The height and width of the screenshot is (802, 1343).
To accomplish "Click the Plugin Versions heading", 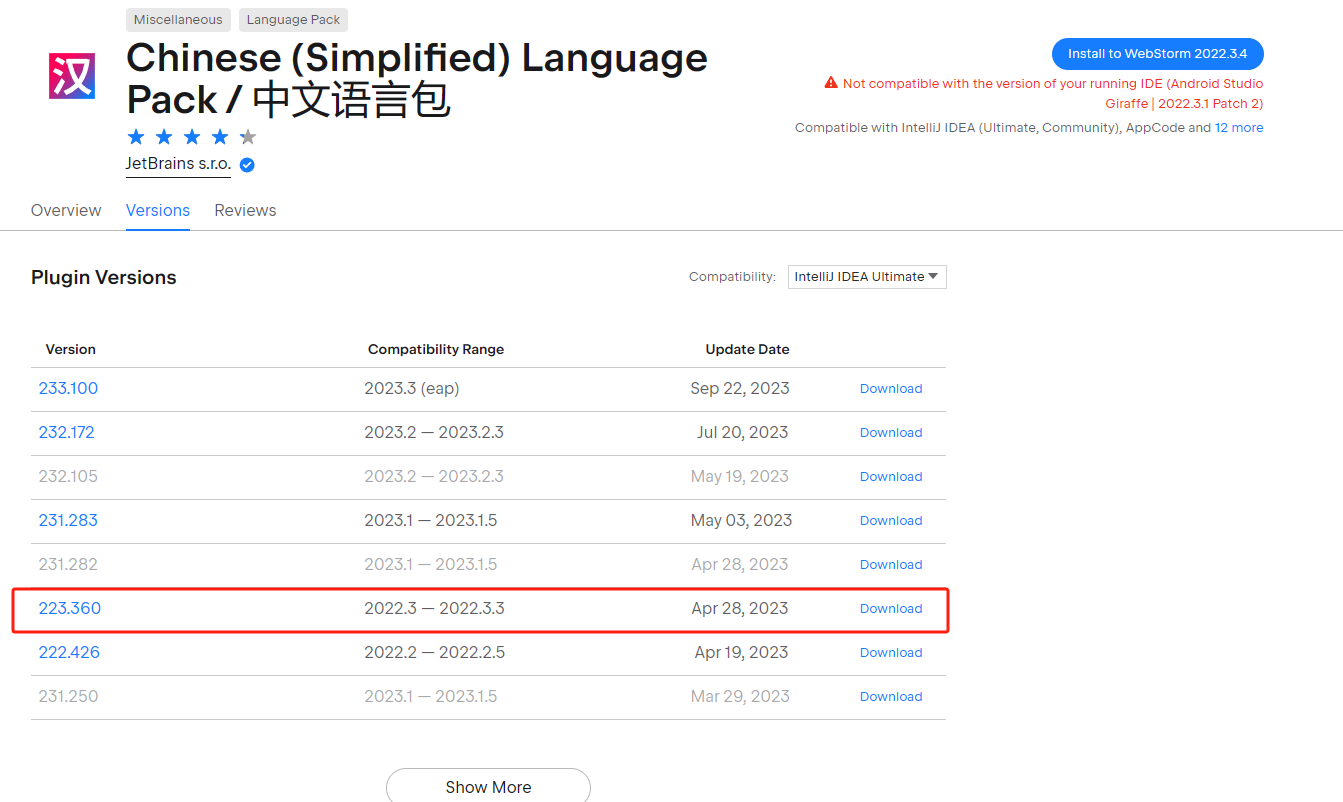I will 104,277.
